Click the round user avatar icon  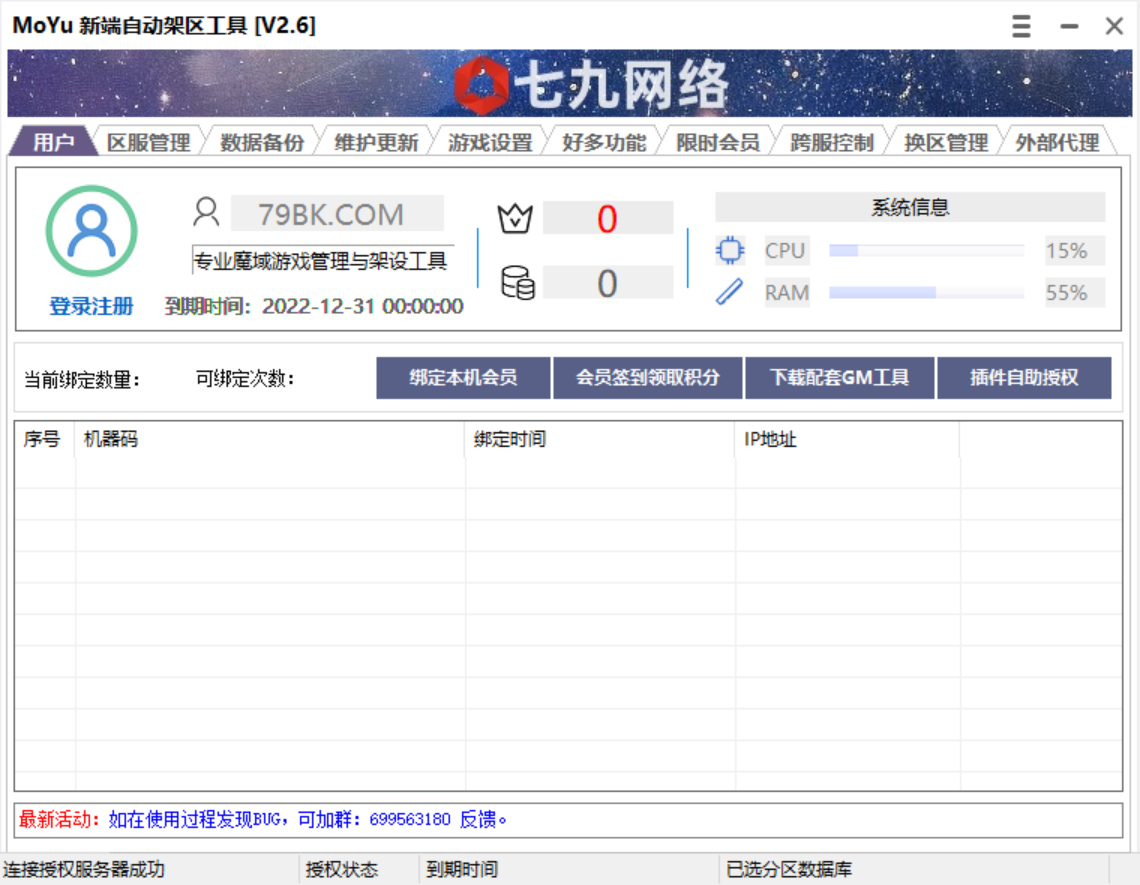[91, 232]
